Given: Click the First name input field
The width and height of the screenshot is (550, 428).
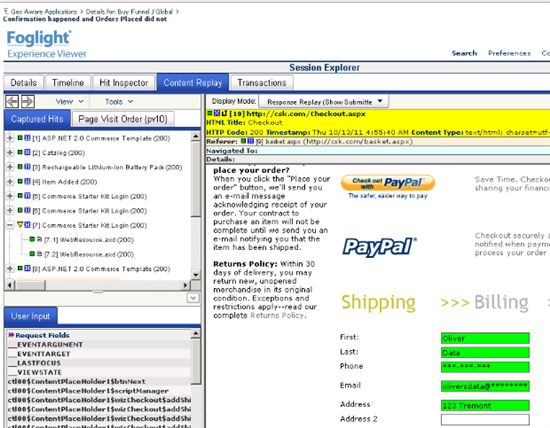Looking at the screenshot, I should (x=485, y=338).
